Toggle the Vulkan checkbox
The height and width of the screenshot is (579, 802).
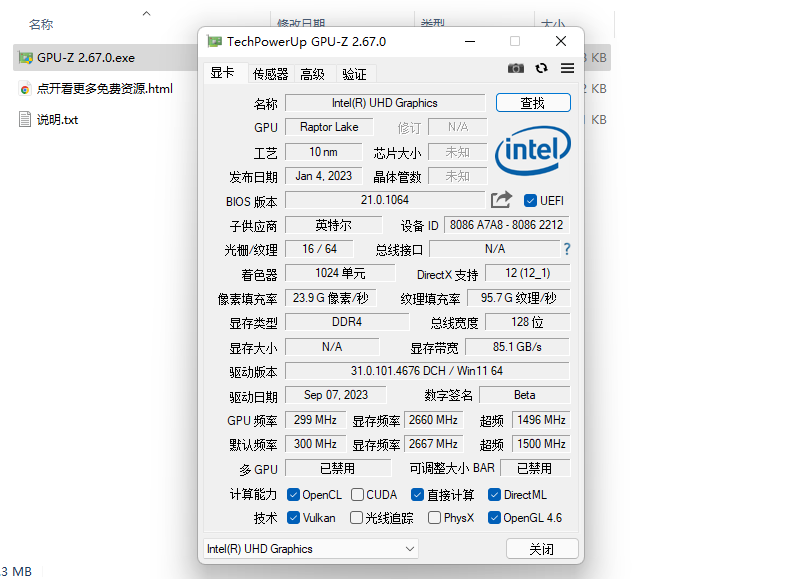(x=293, y=518)
